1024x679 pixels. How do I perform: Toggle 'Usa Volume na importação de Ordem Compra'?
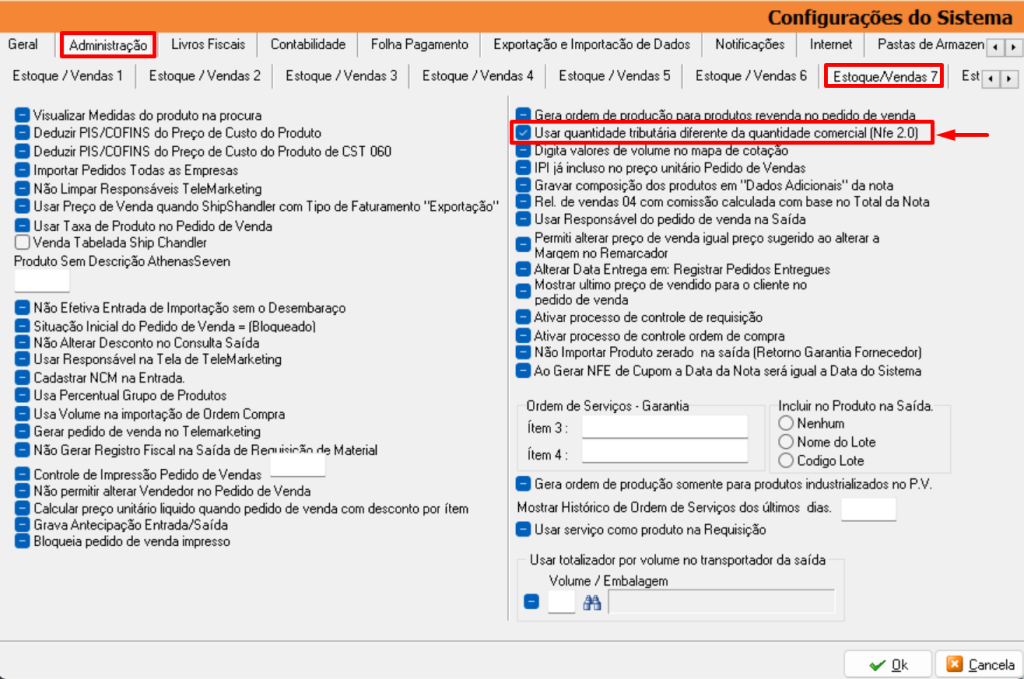click(22, 414)
